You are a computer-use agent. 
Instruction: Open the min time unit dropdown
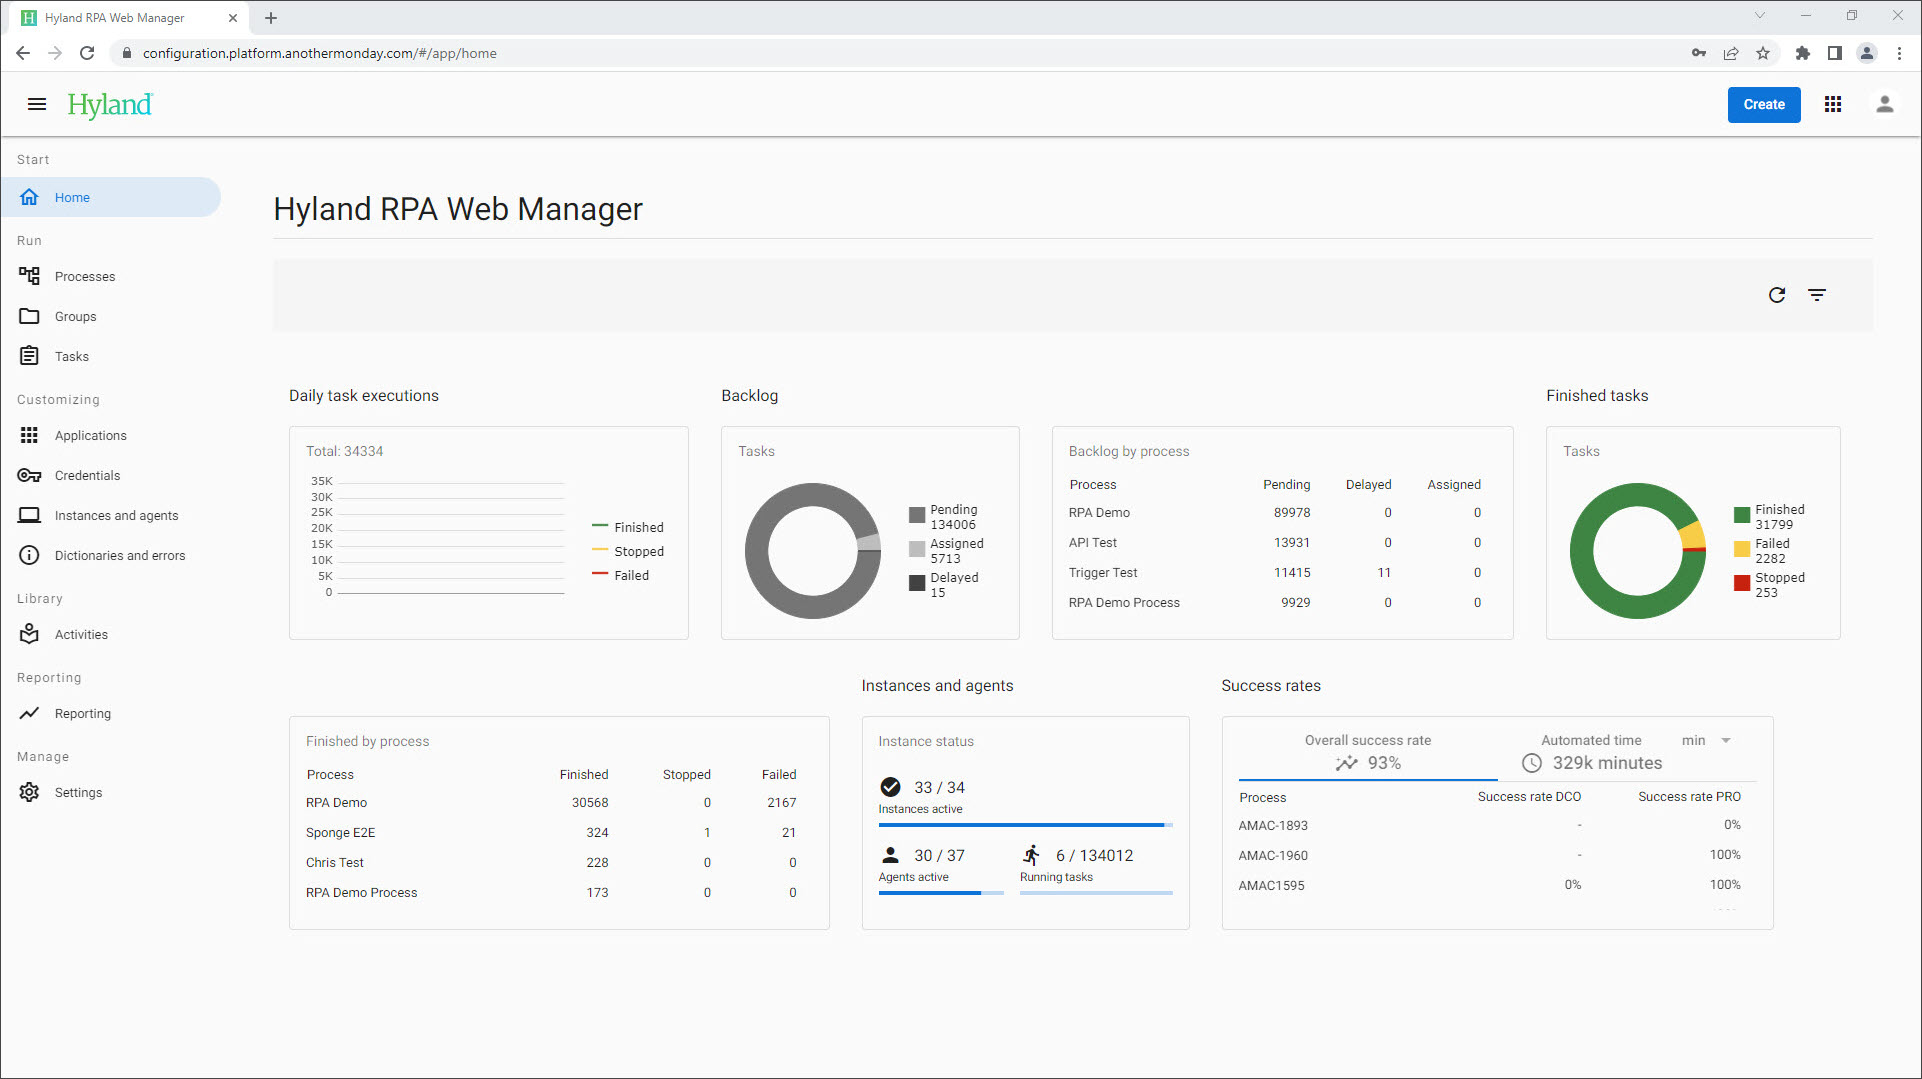[1706, 741]
